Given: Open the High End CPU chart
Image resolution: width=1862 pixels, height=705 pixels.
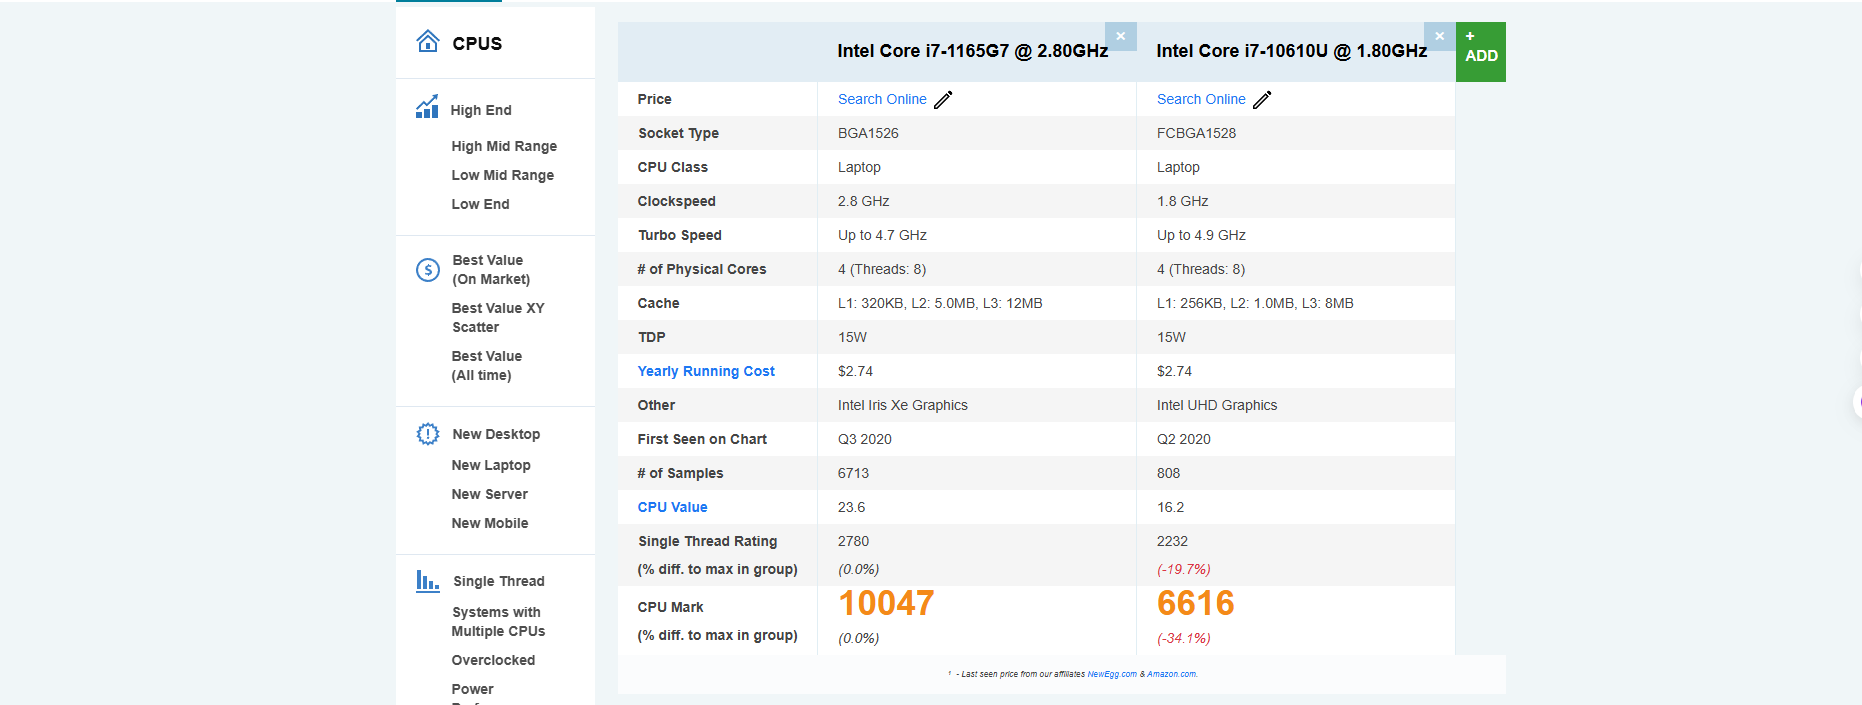Looking at the screenshot, I should [481, 110].
